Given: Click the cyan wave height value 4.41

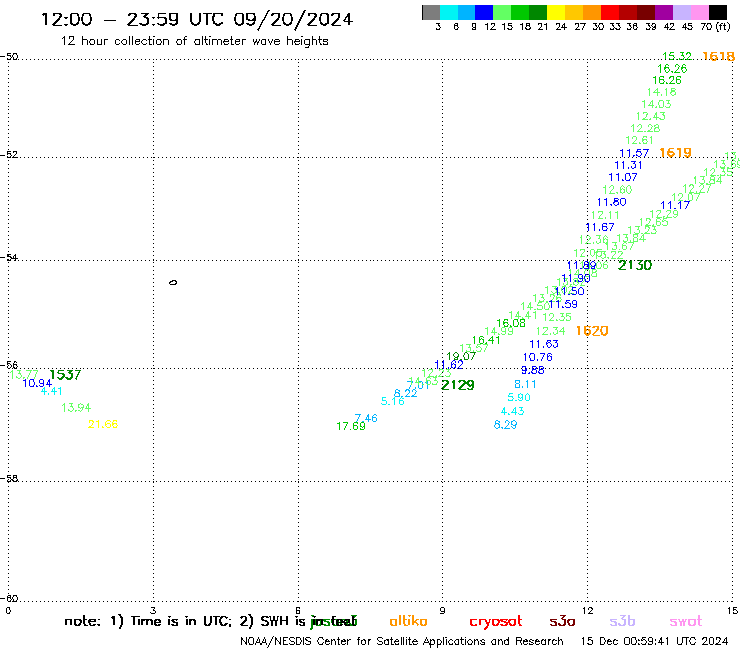Looking at the screenshot, I should 51,391.
